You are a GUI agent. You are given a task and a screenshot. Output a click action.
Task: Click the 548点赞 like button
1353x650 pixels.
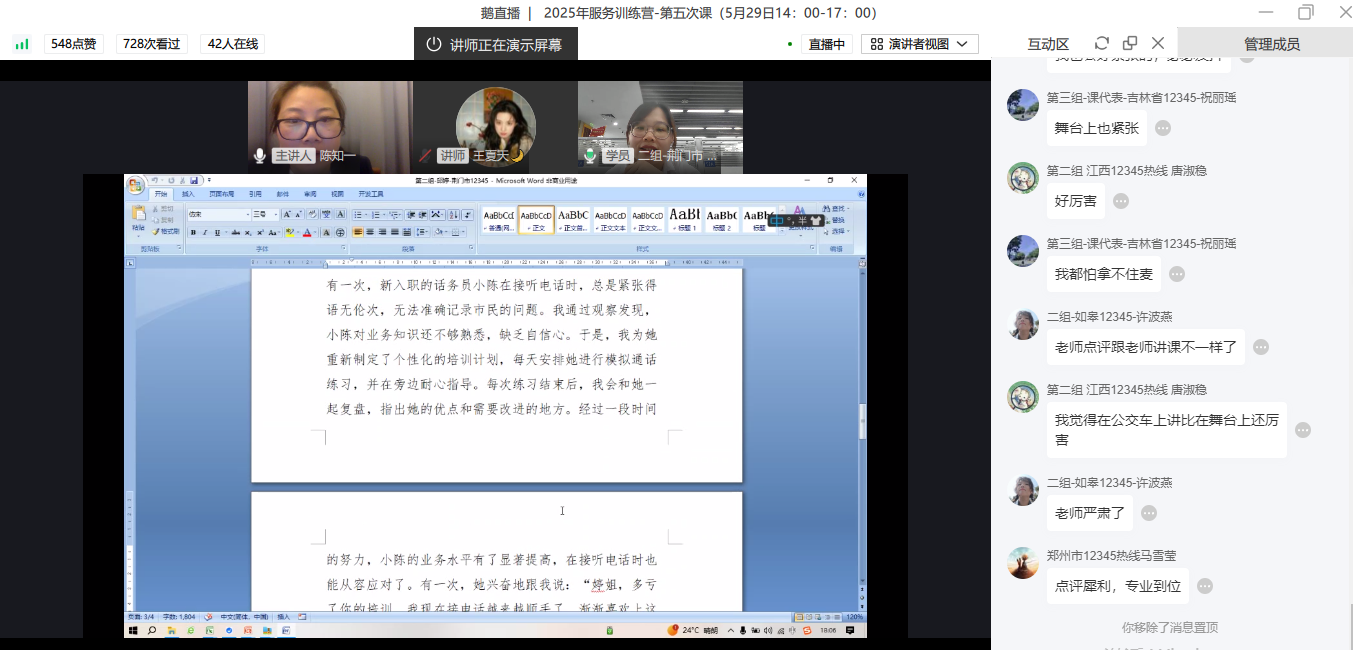tap(73, 44)
